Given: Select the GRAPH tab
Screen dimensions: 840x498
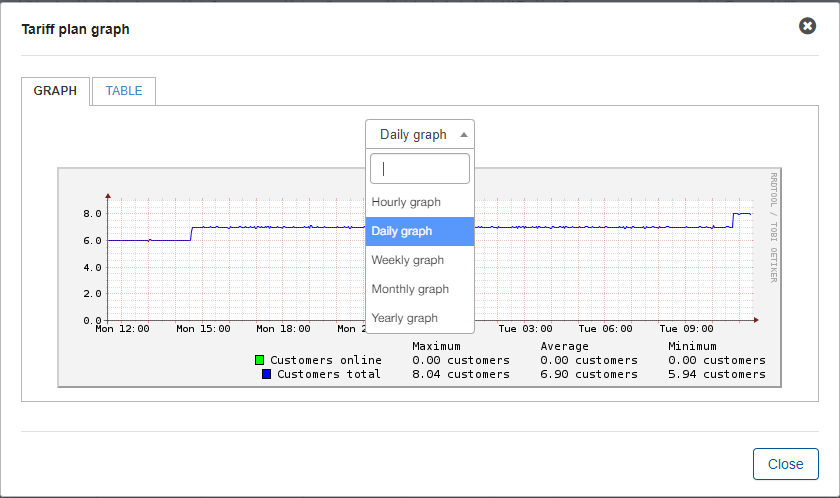Looking at the screenshot, I should pyautogui.click(x=55, y=91).
